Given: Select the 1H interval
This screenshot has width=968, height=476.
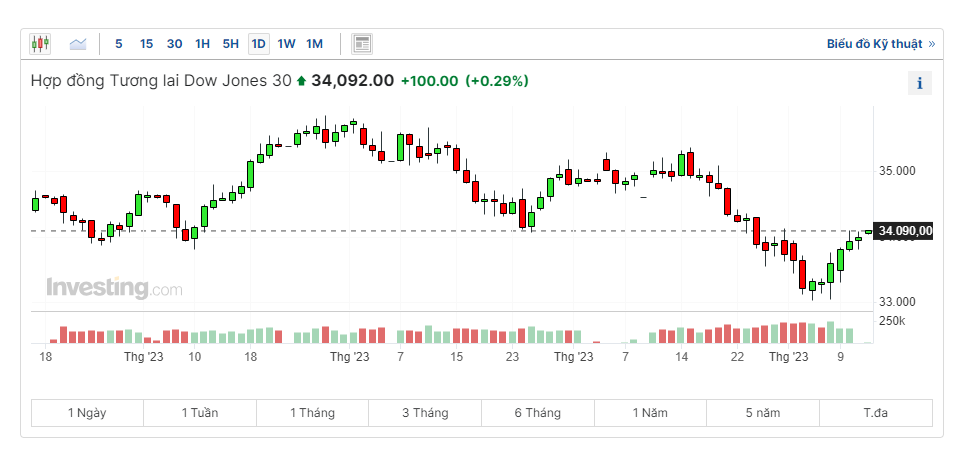Looking at the screenshot, I should [202, 44].
